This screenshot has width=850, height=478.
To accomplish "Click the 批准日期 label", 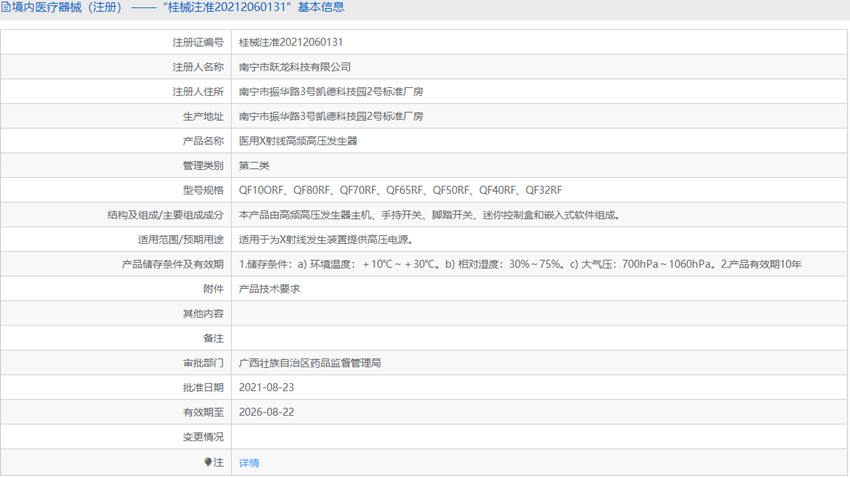I will tap(203, 387).
